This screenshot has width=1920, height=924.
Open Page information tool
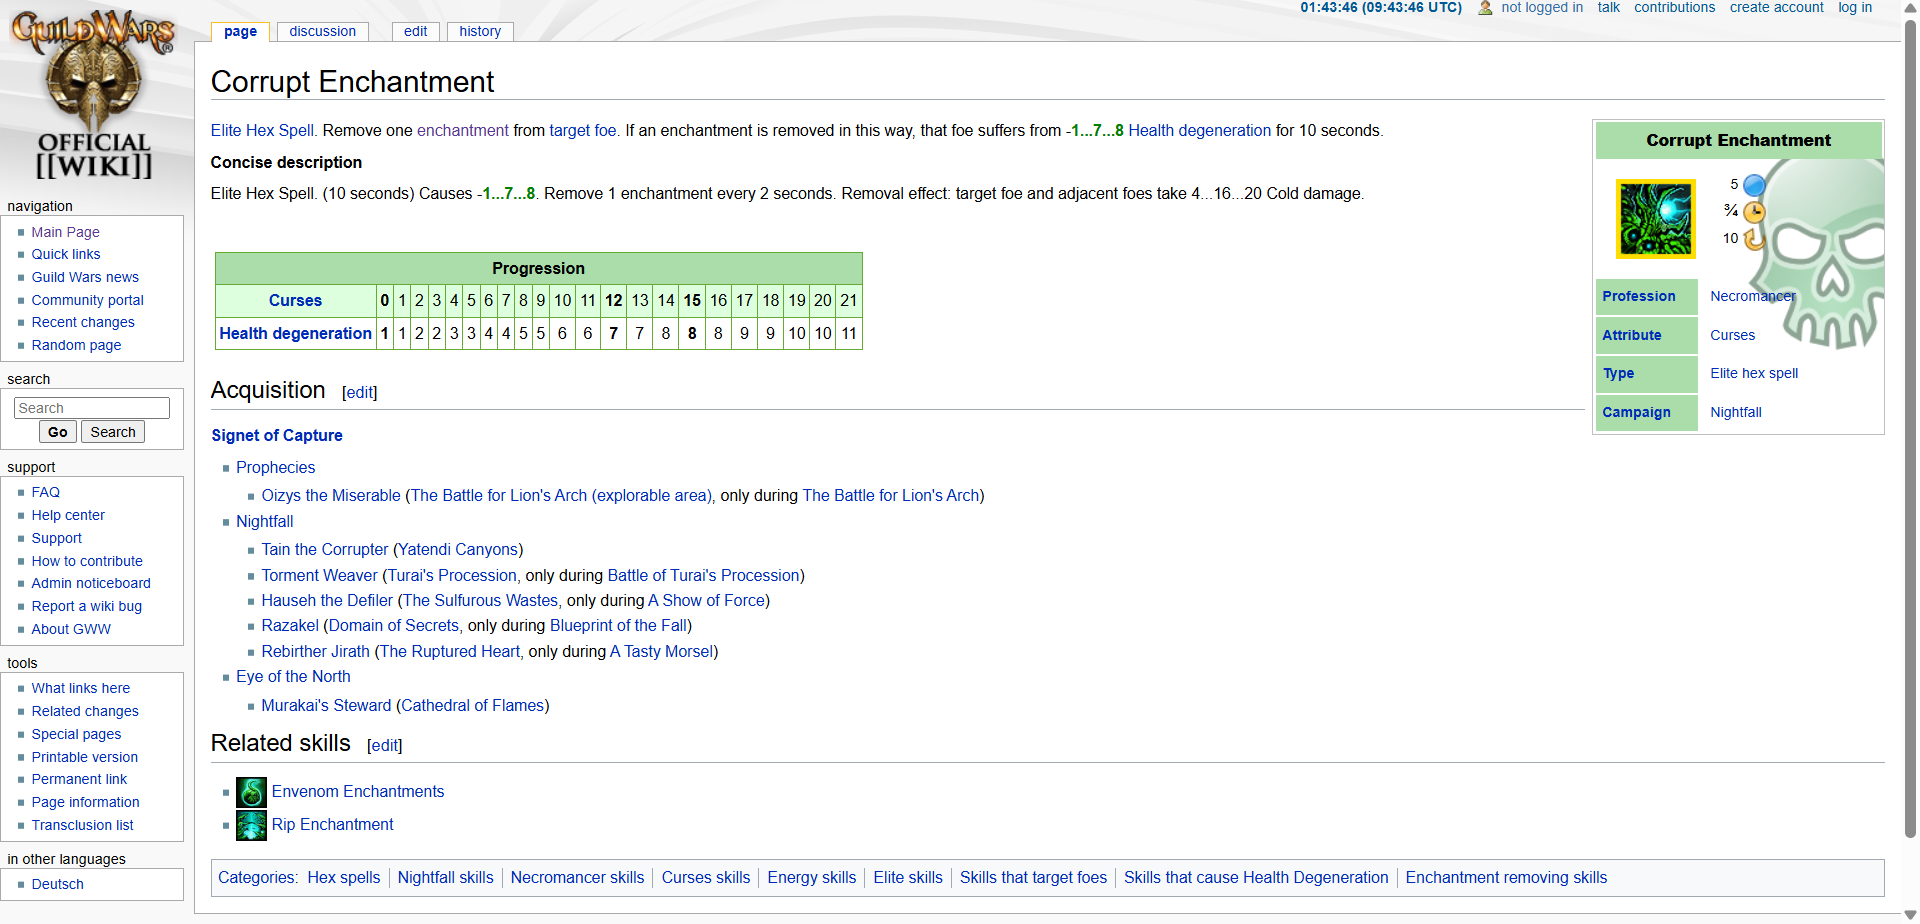(x=86, y=802)
